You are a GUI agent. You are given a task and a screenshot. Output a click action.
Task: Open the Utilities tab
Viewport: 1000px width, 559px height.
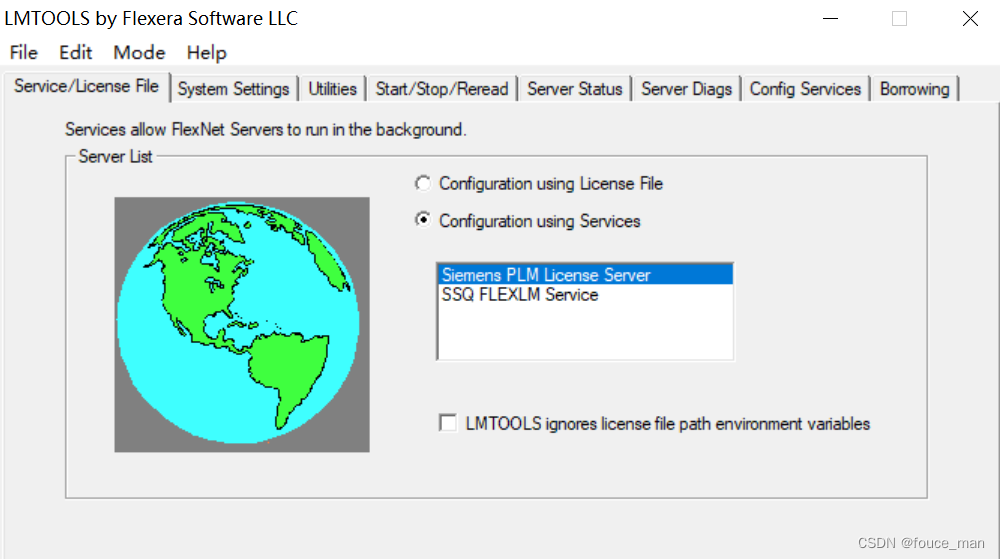[332, 89]
